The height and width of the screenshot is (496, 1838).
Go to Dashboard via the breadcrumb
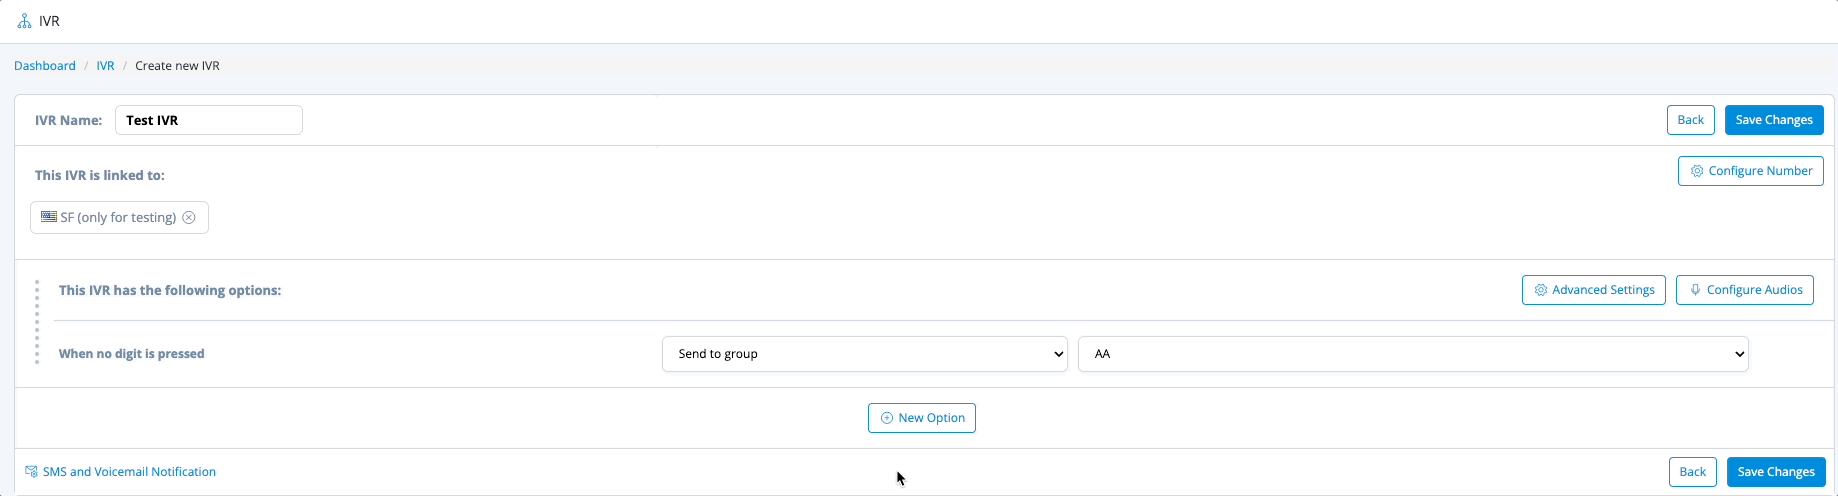[45, 66]
